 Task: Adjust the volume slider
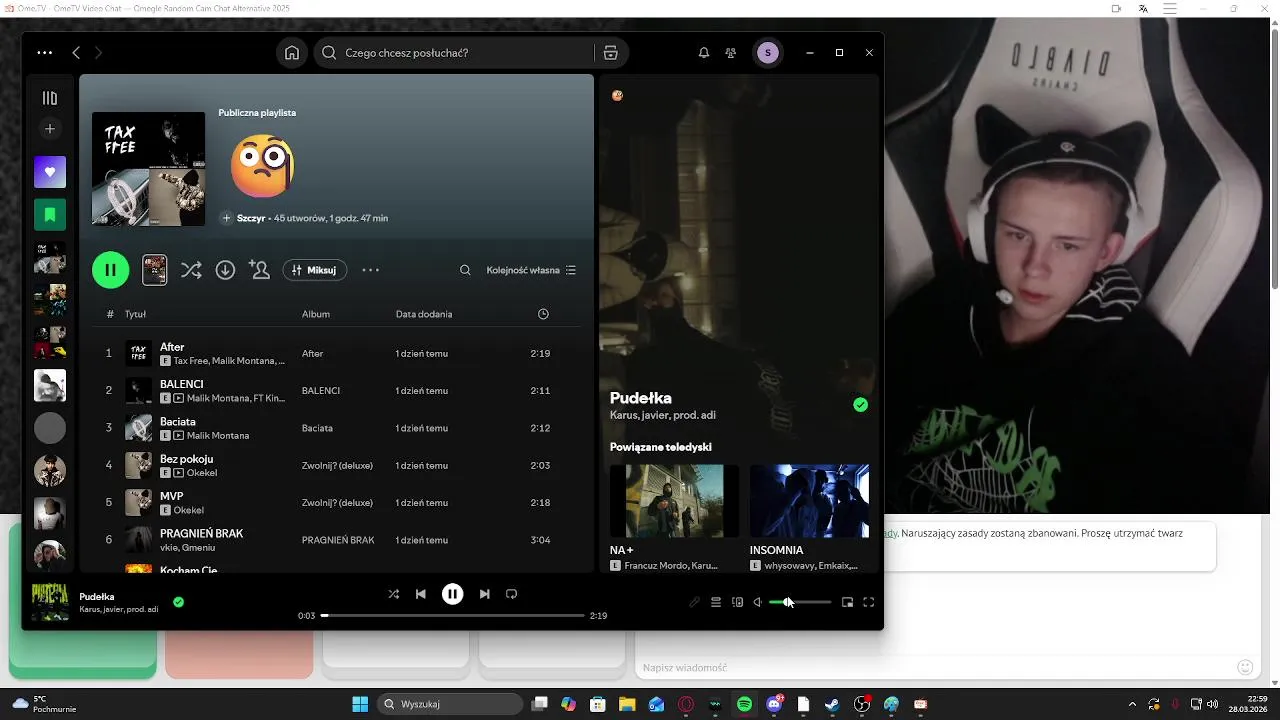click(x=800, y=602)
